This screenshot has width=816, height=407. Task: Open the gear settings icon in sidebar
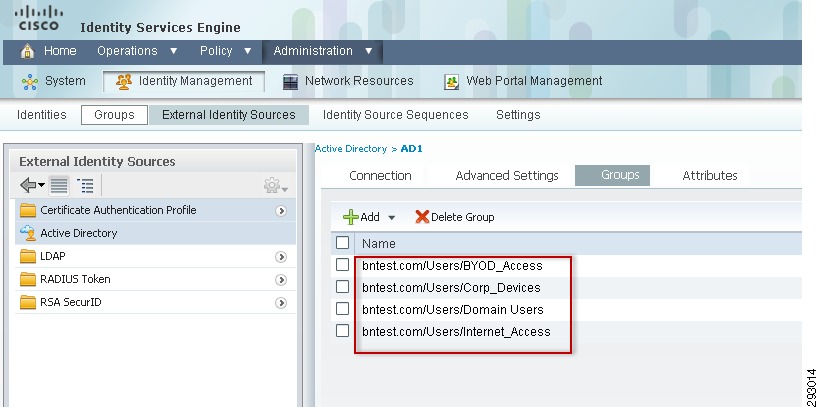272,185
